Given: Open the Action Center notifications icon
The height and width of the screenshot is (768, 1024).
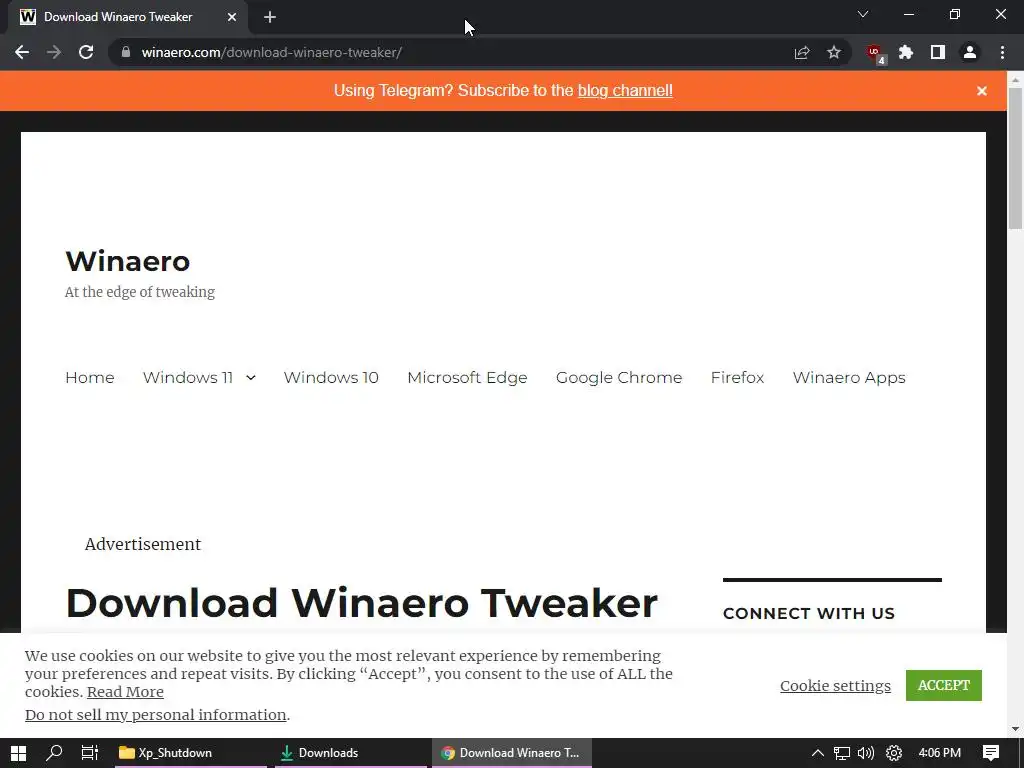Looking at the screenshot, I should (x=991, y=753).
